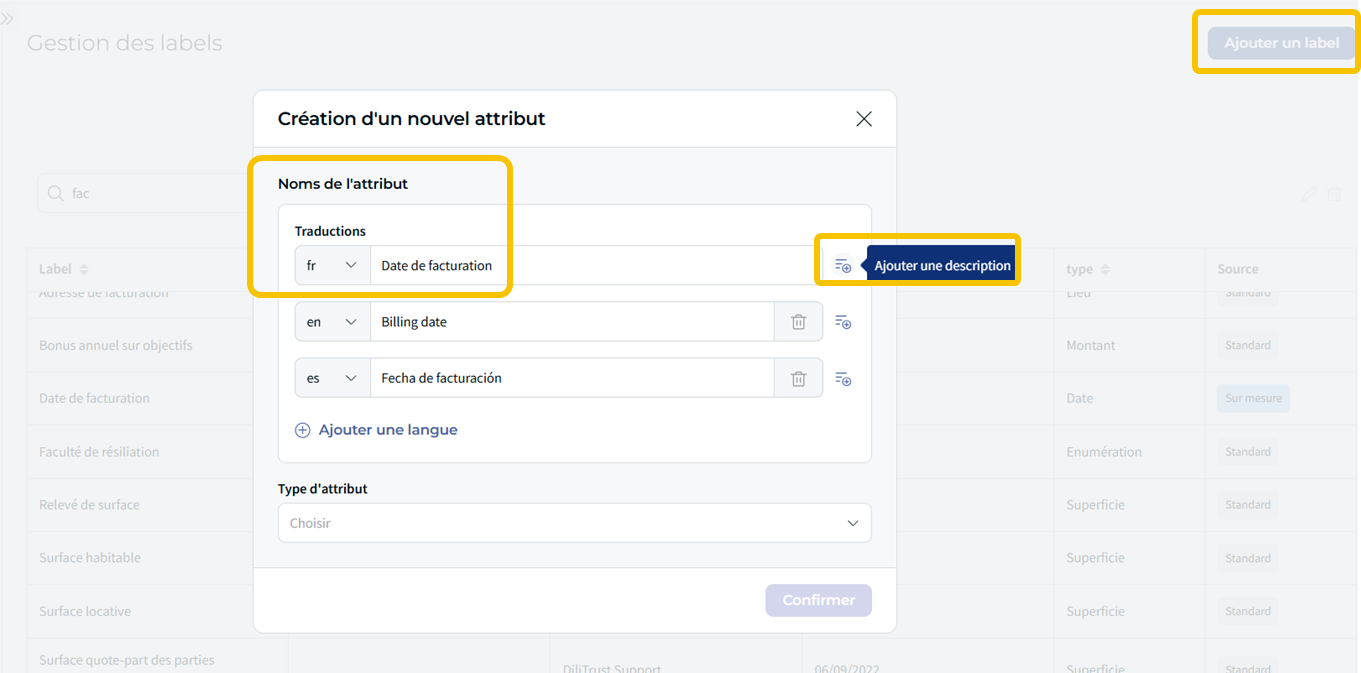Edit the 'Billing date' translation field
The image size is (1361, 673).
573,322
